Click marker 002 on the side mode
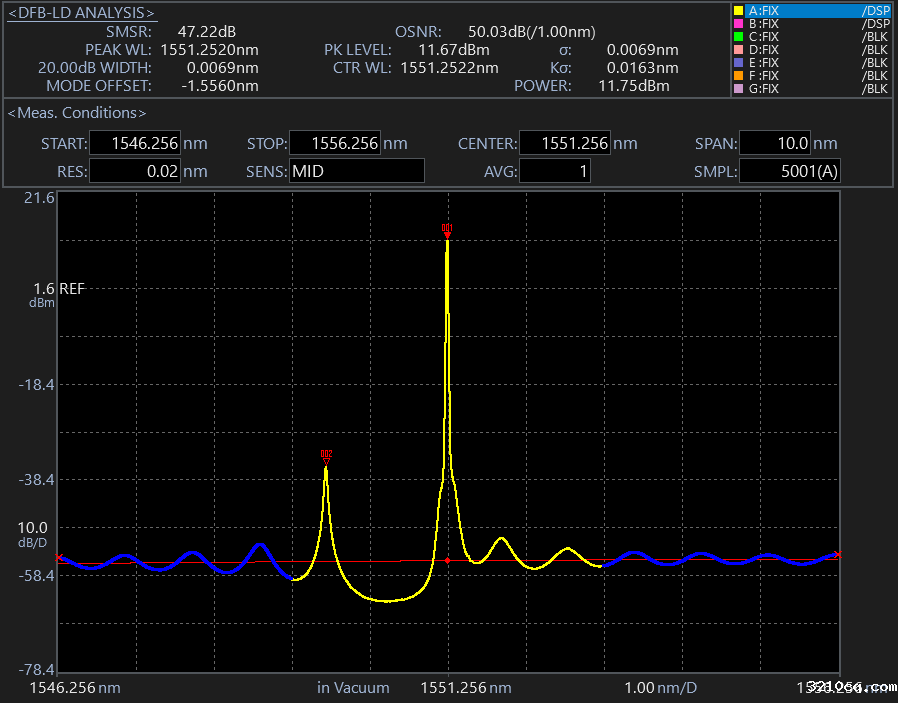Image resolution: width=898 pixels, height=703 pixels. 326,457
